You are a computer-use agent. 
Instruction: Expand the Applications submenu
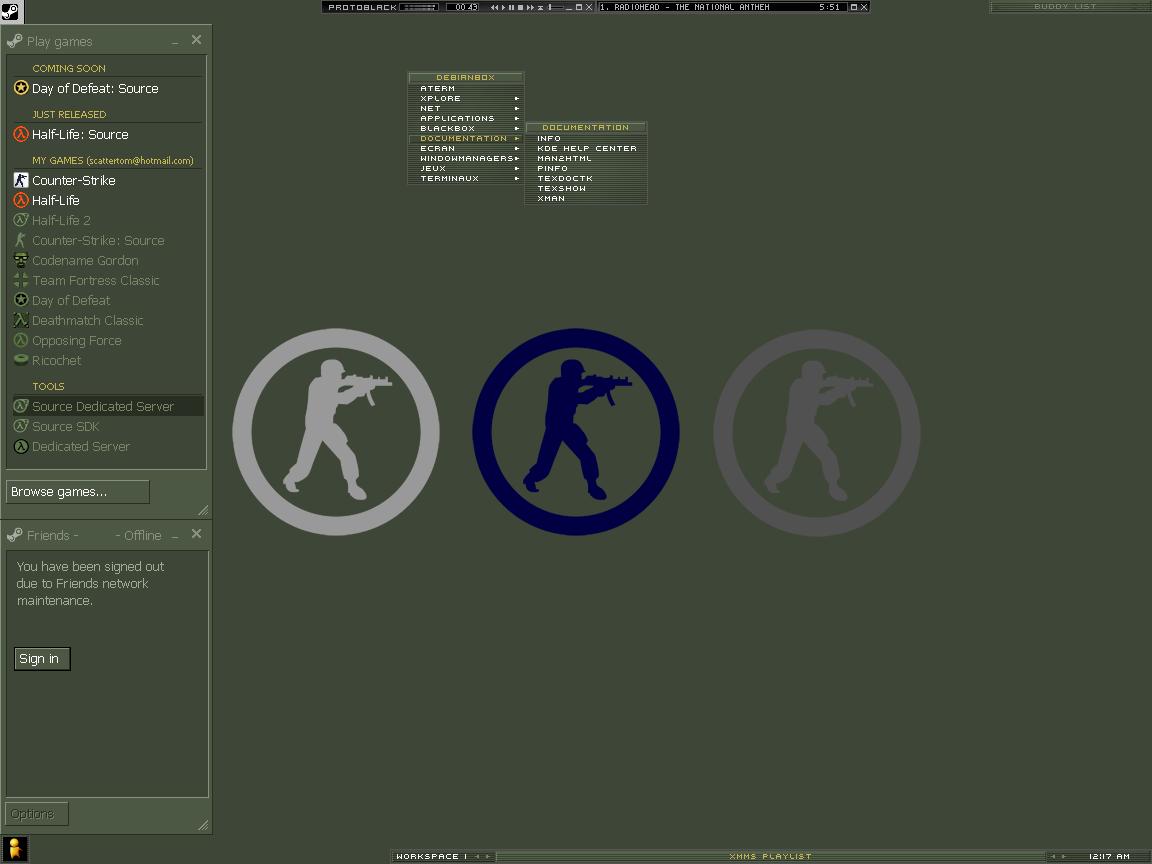pos(465,118)
